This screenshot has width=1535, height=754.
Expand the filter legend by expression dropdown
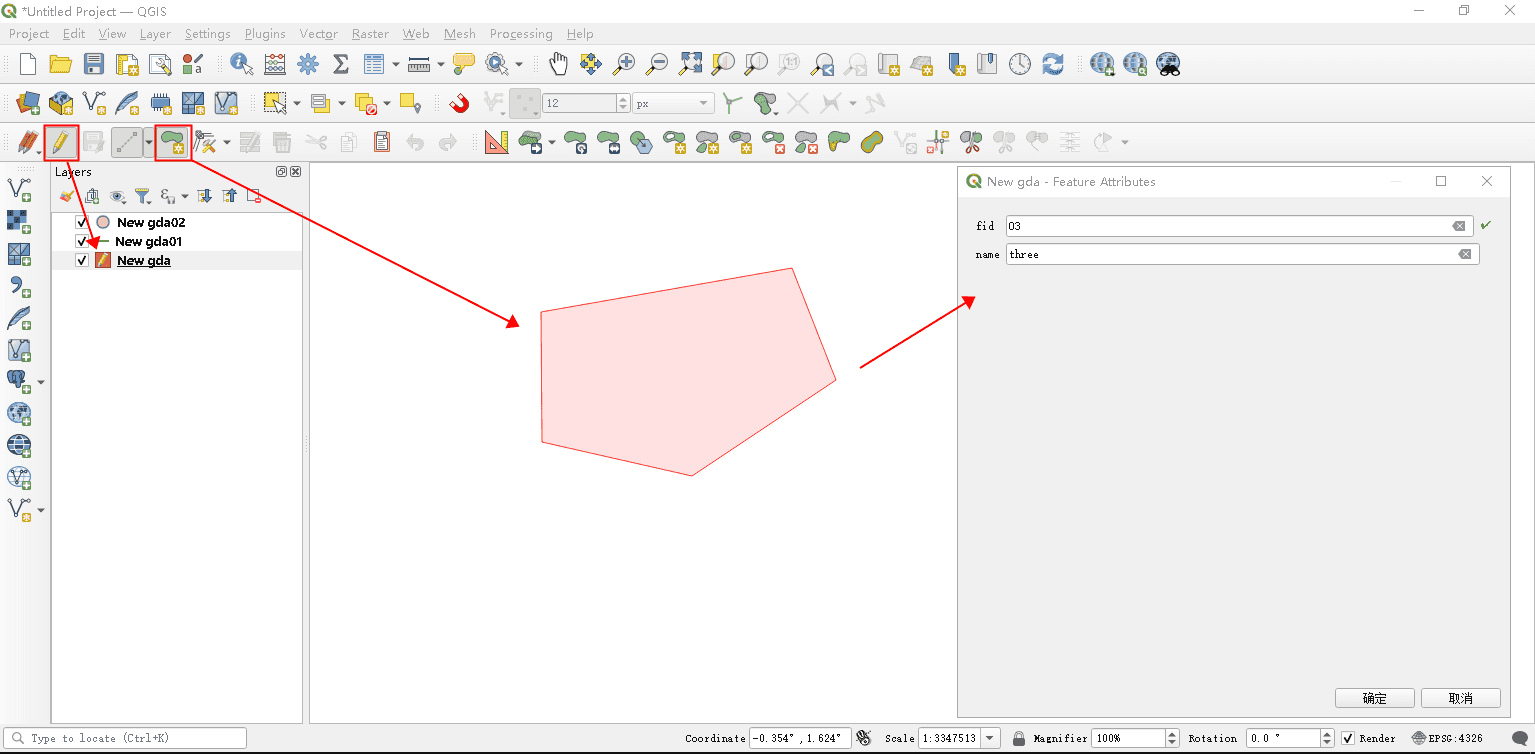185,196
